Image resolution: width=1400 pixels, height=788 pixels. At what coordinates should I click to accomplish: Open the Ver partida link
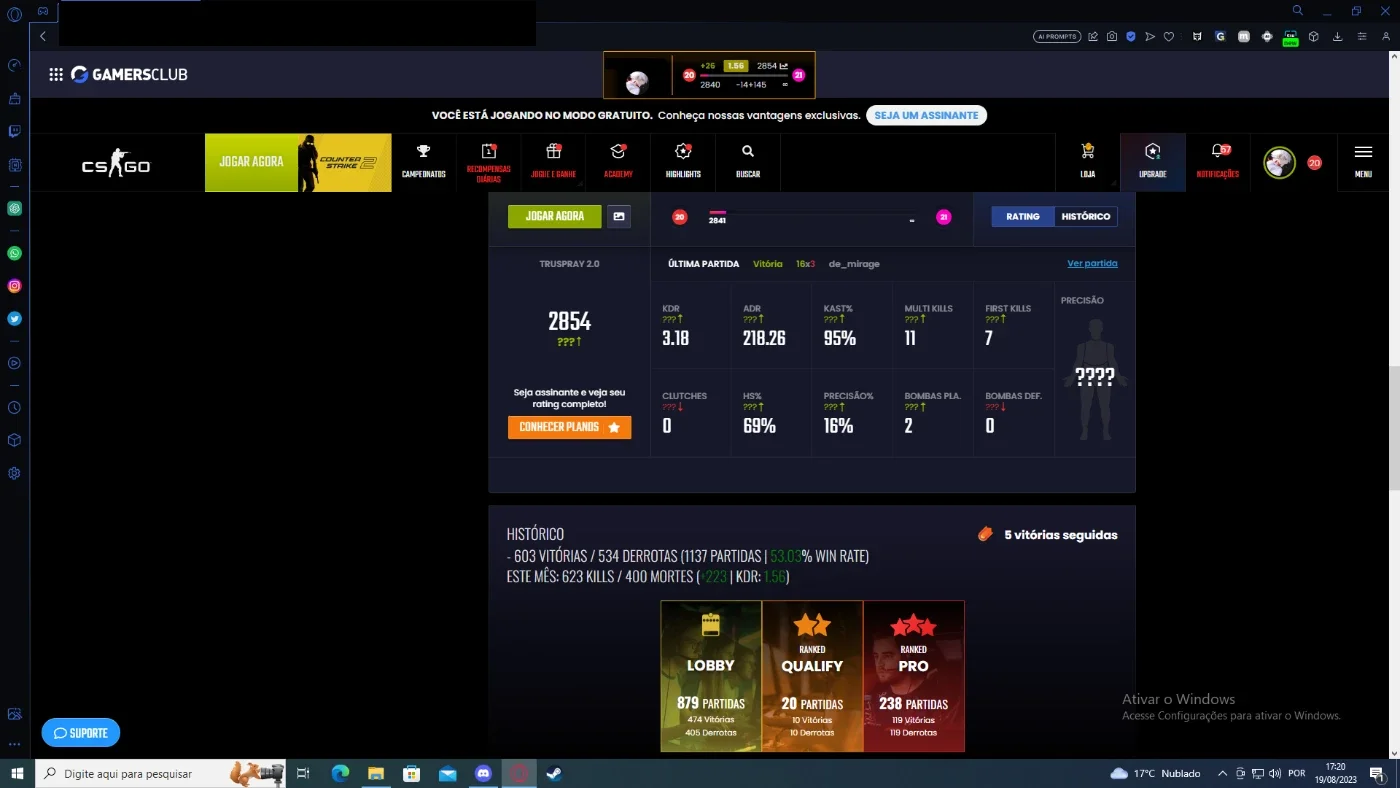[1092, 264]
